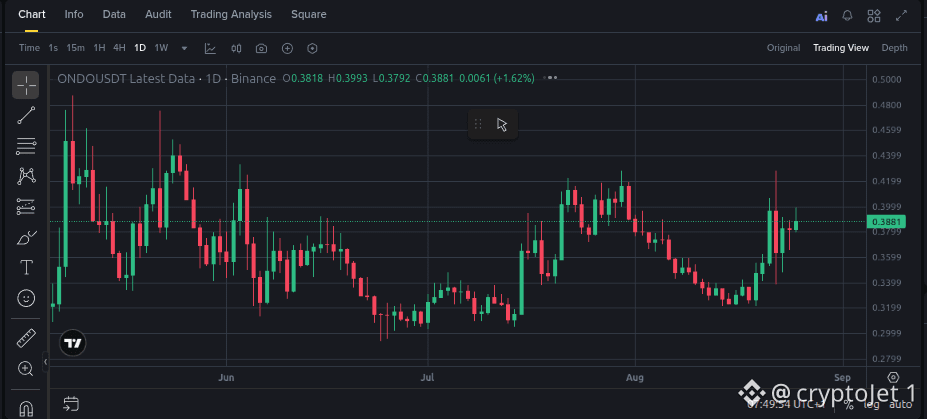Expand the chart to fullscreen
This screenshot has width=927, height=419.
click(x=901, y=16)
